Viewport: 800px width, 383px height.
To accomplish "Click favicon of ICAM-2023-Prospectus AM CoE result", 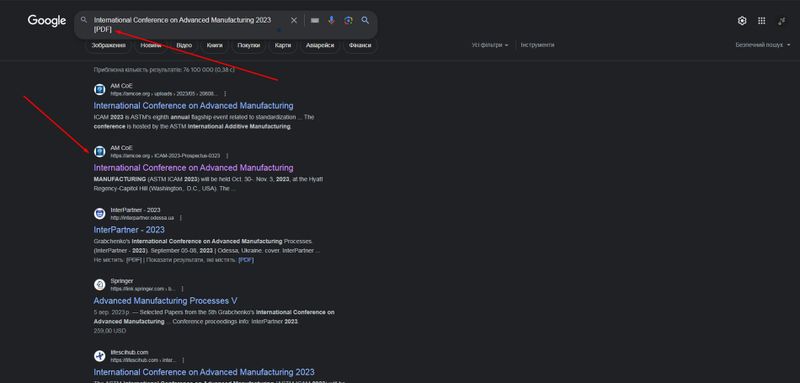I will pos(100,151).
